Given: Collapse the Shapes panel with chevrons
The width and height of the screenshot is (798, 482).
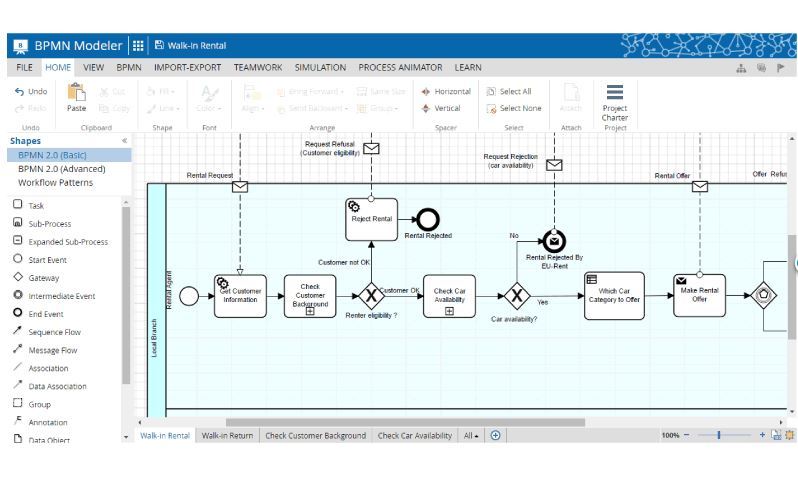Looking at the screenshot, I should [x=124, y=141].
